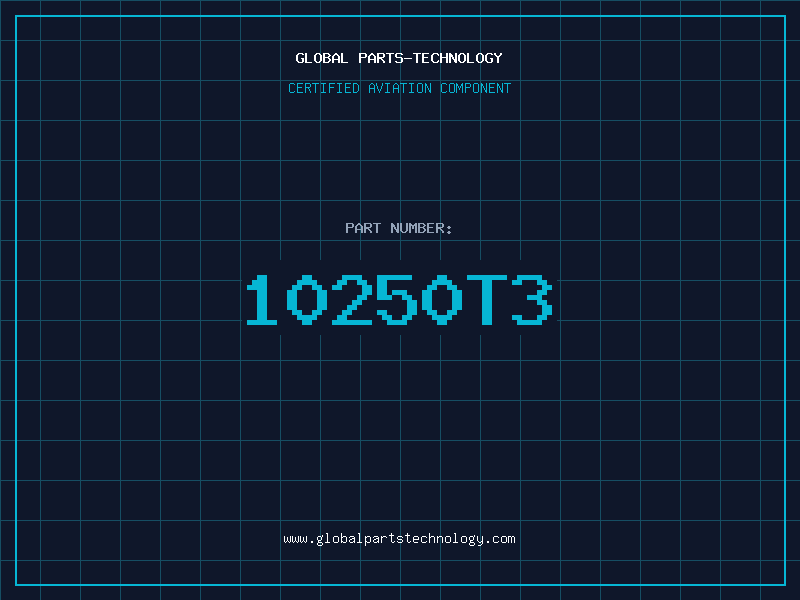Click the word CERTIFIED in the subtitle
The image size is (800, 600).
point(324,88)
